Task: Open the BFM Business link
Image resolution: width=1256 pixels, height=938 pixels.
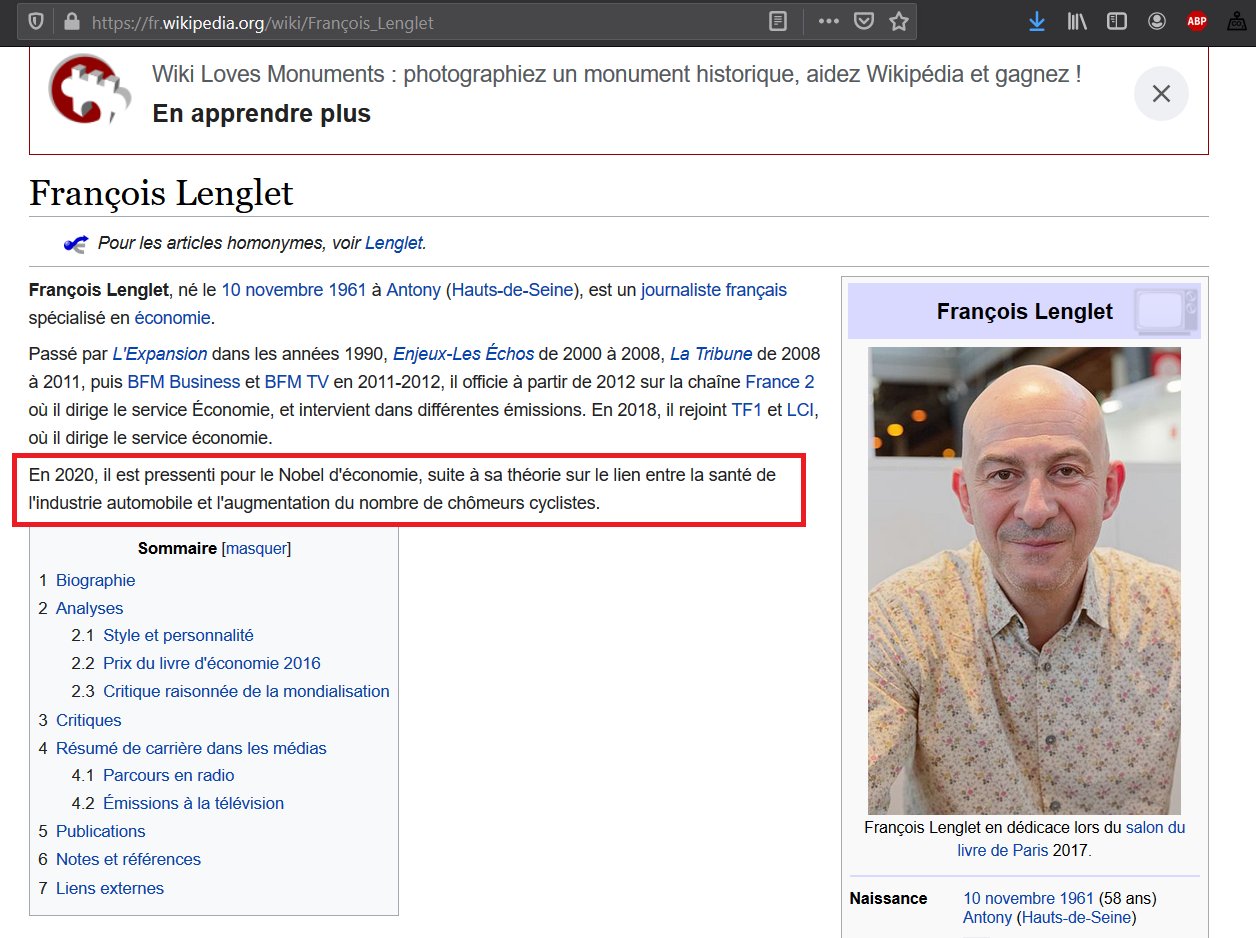Action: coord(184,382)
